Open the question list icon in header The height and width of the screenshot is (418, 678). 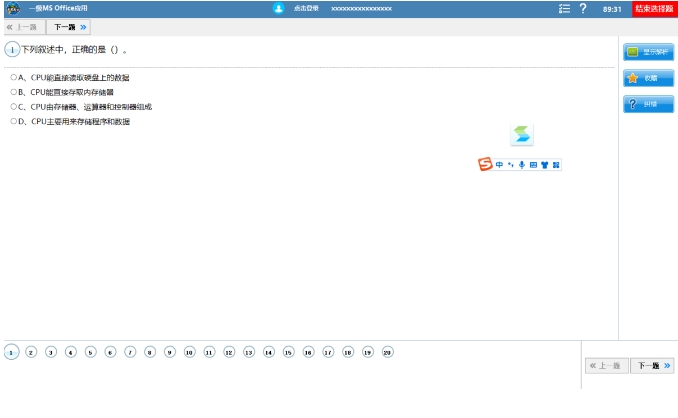(x=564, y=9)
